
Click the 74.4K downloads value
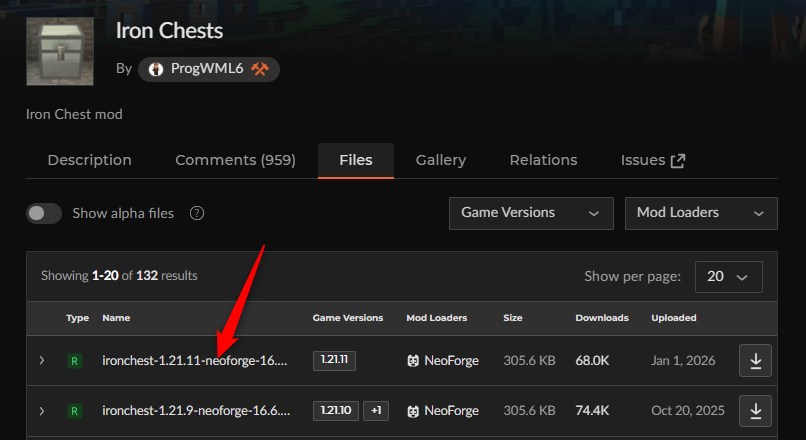592,411
